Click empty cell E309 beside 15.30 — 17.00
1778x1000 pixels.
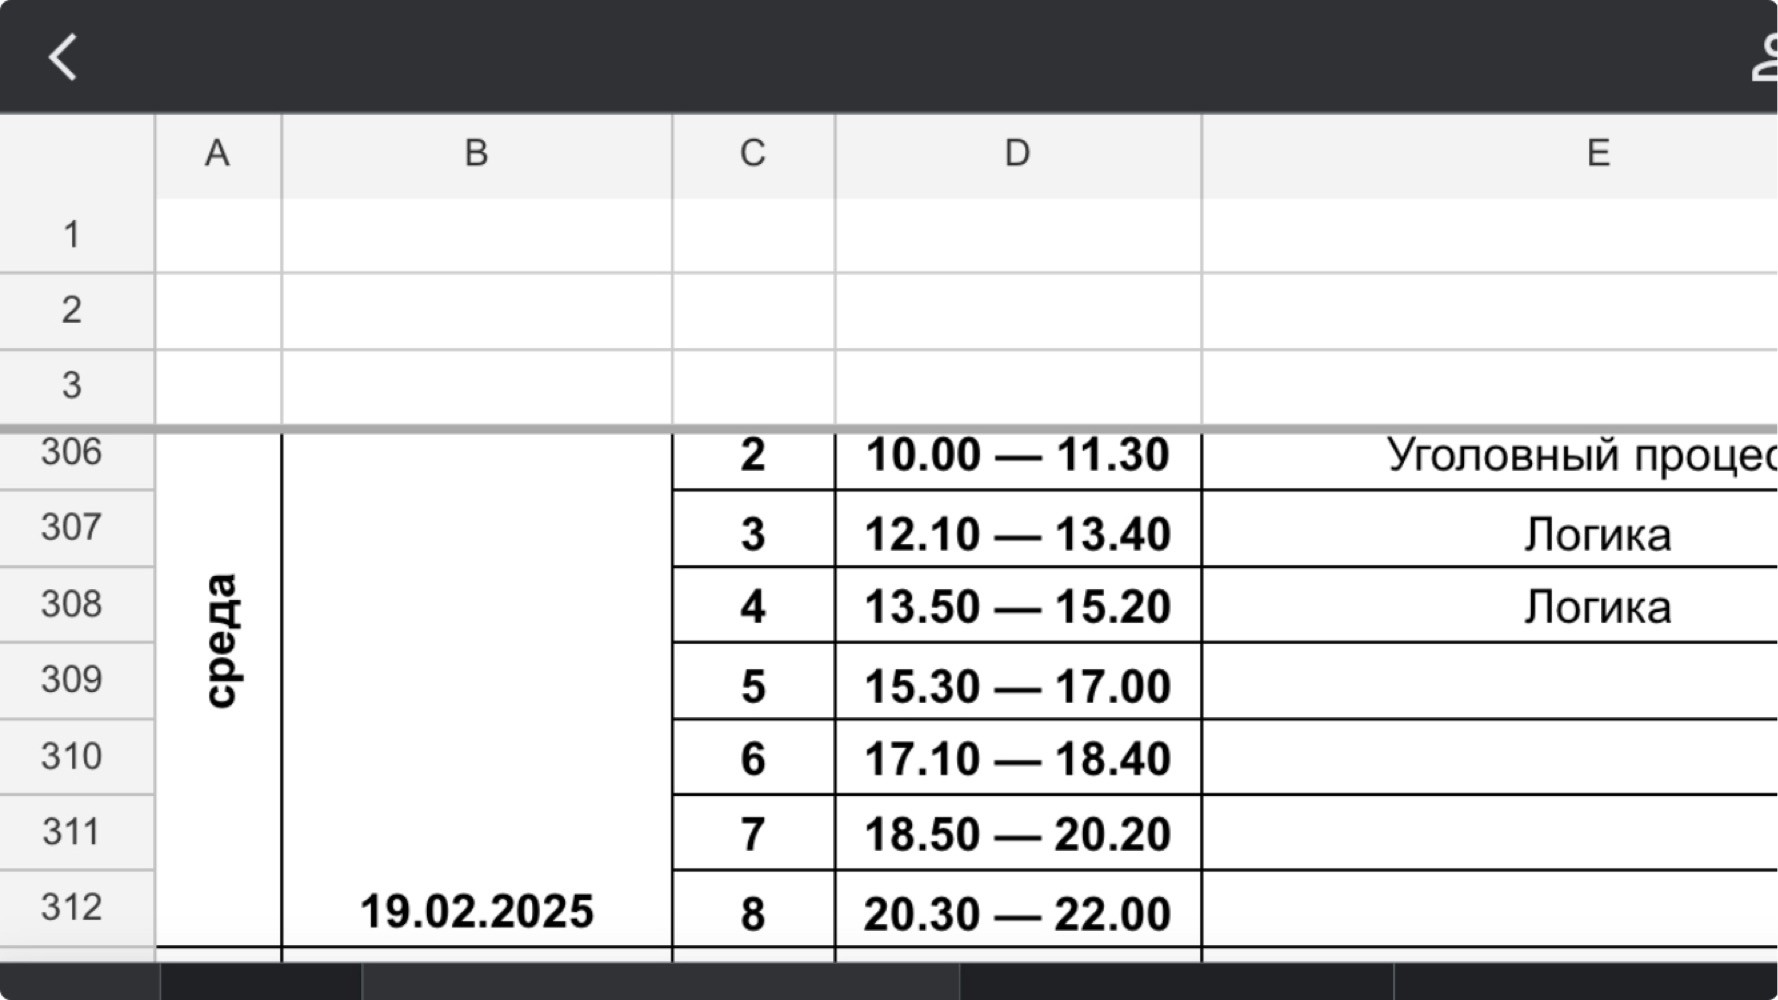(x=1490, y=681)
